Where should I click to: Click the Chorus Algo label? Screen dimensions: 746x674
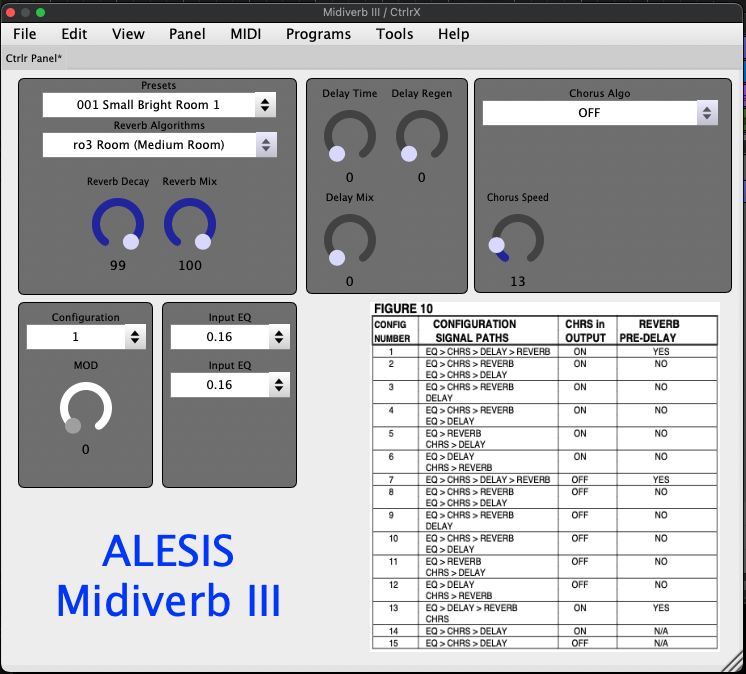coord(599,93)
